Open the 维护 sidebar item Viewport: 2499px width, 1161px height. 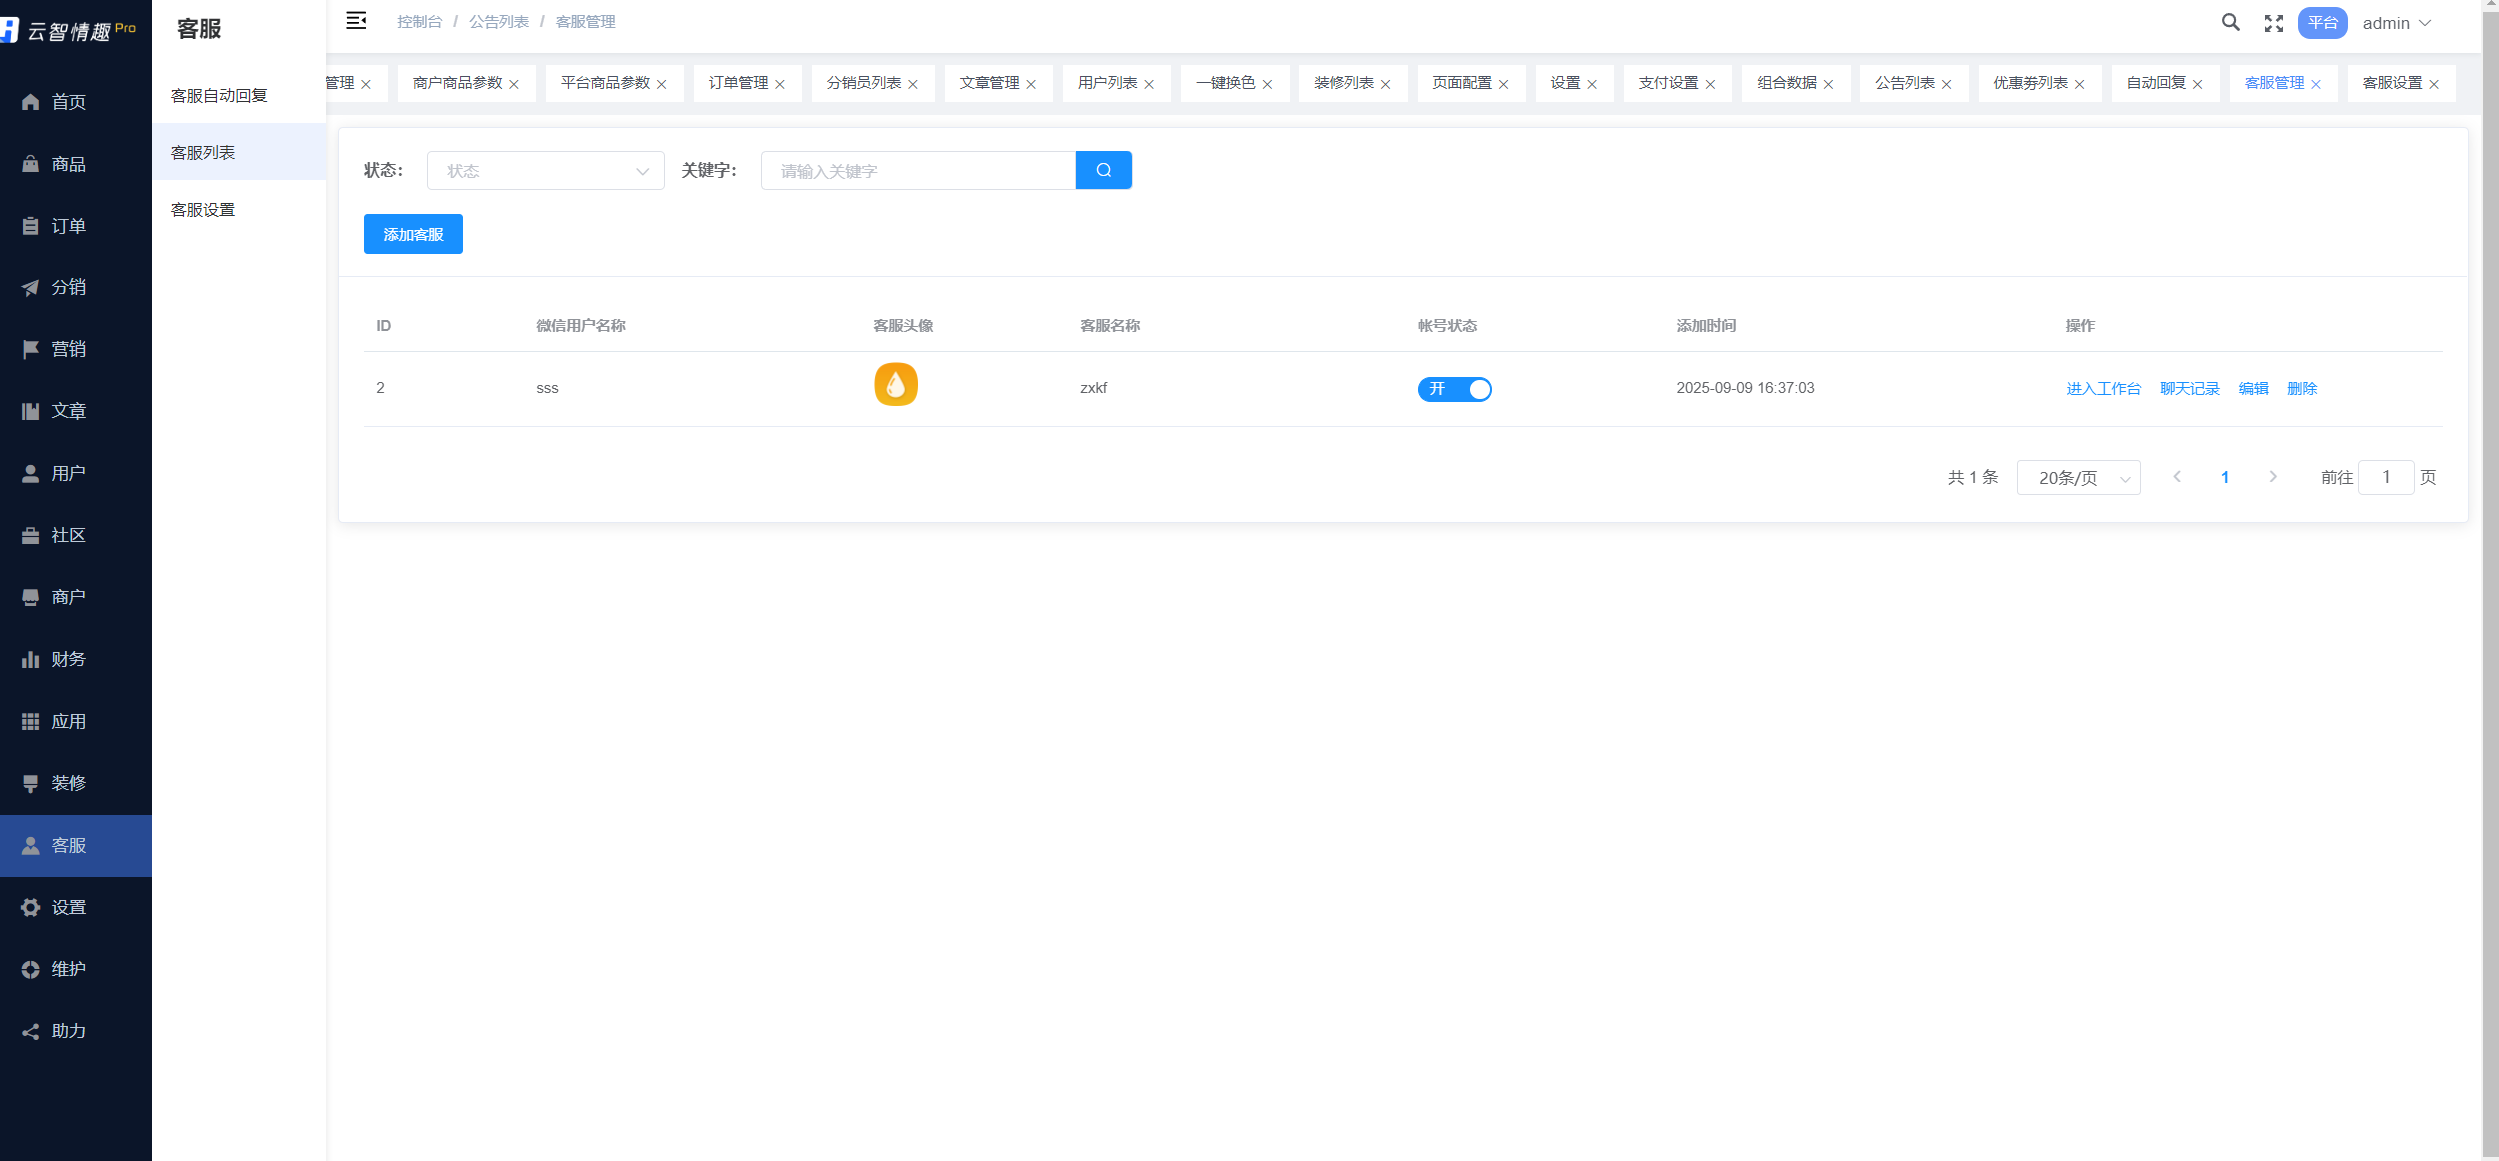(x=68, y=969)
